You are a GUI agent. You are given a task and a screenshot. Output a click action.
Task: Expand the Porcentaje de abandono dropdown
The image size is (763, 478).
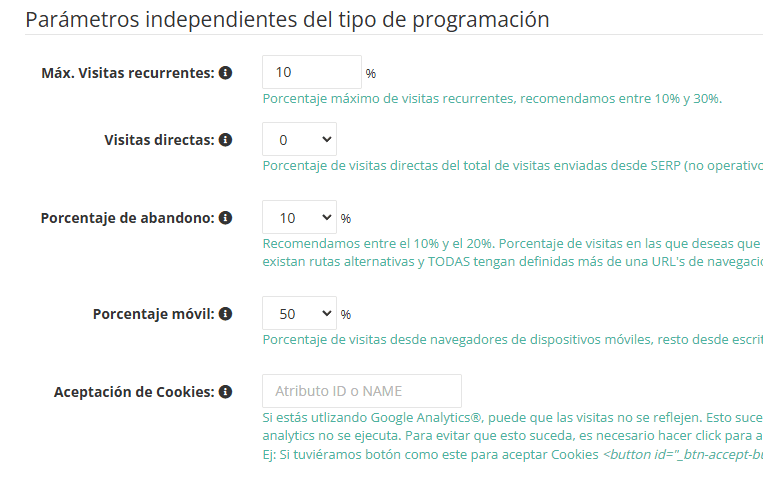(299, 218)
